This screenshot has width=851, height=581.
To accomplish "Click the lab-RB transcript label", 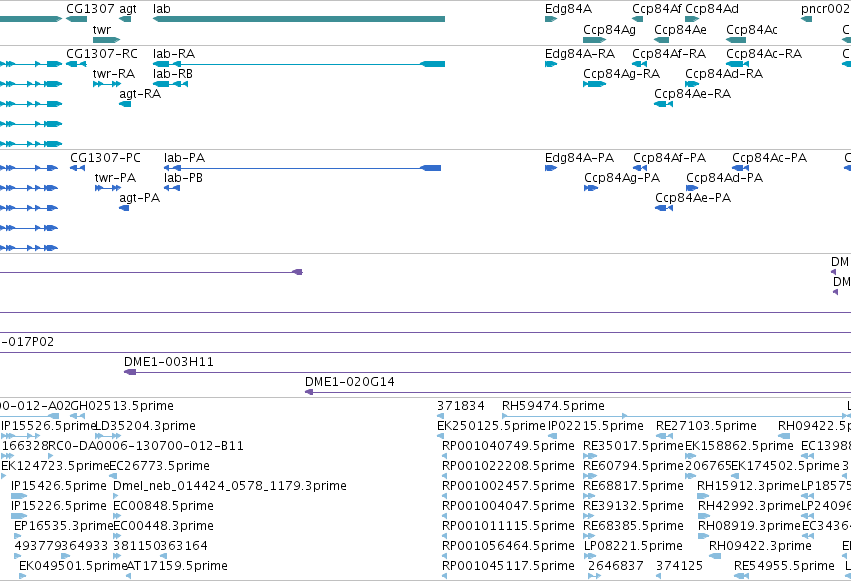I will pos(173,74).
